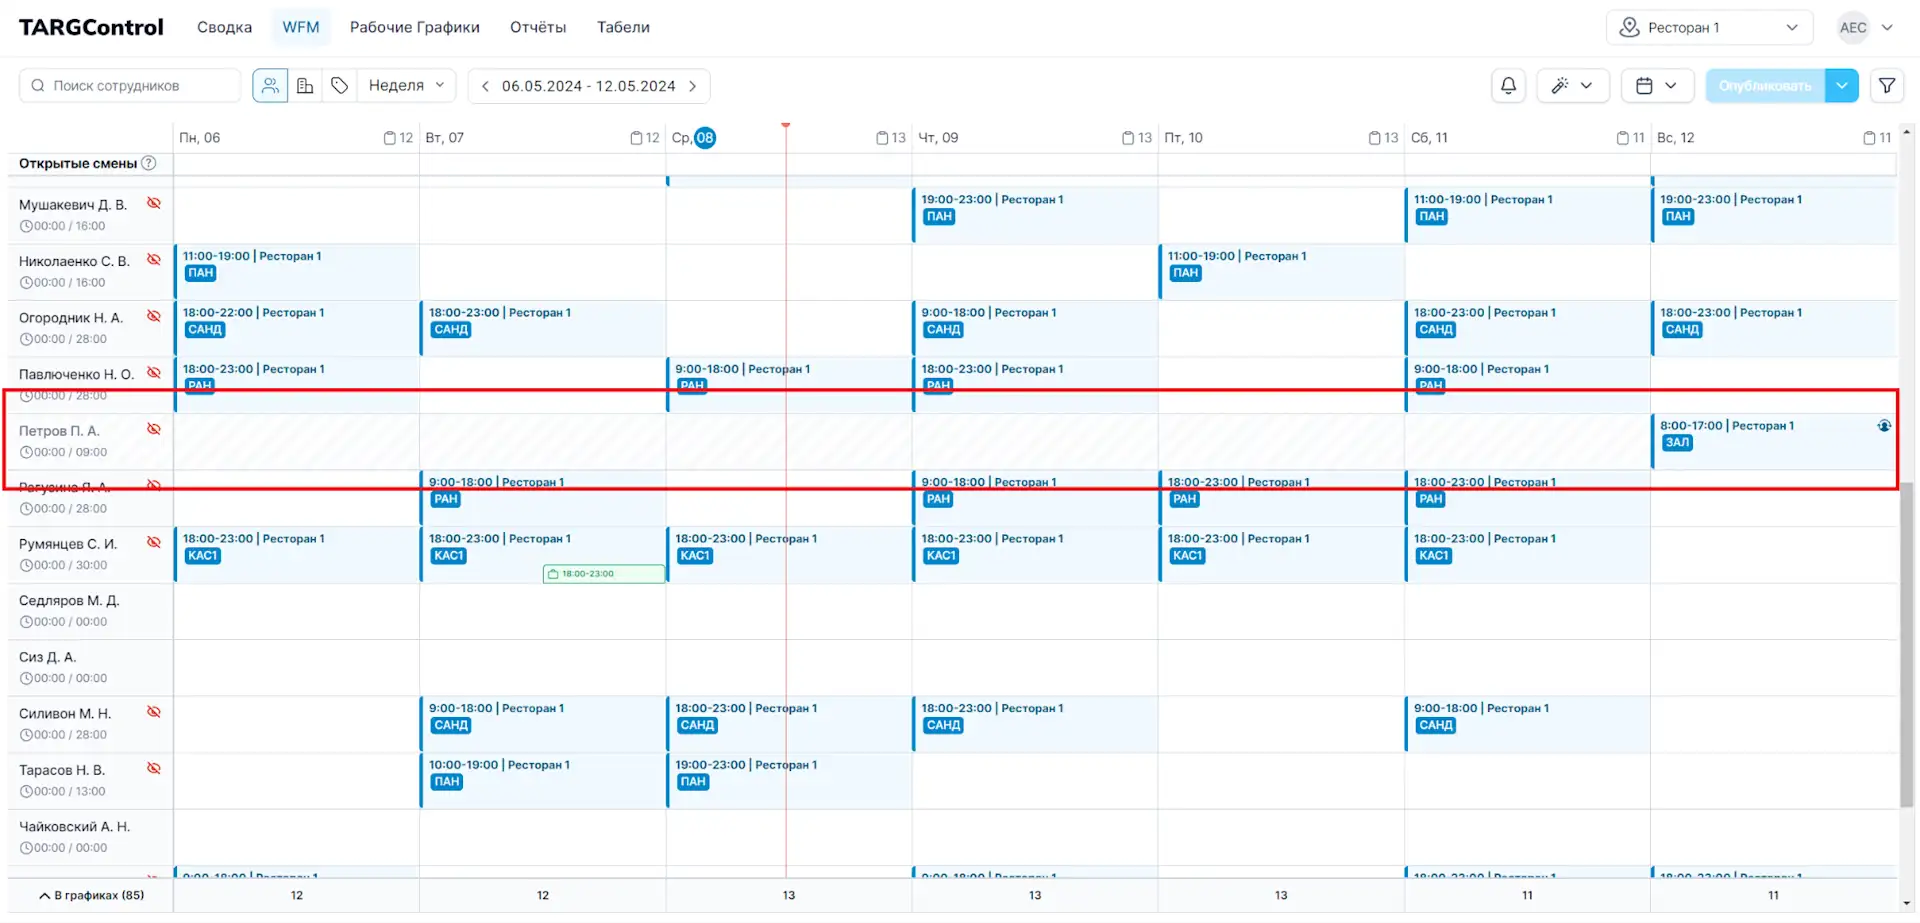Screen dimensions: 1920x923
Task: Open the Неделя period dropdown
Action: [406, 86]
